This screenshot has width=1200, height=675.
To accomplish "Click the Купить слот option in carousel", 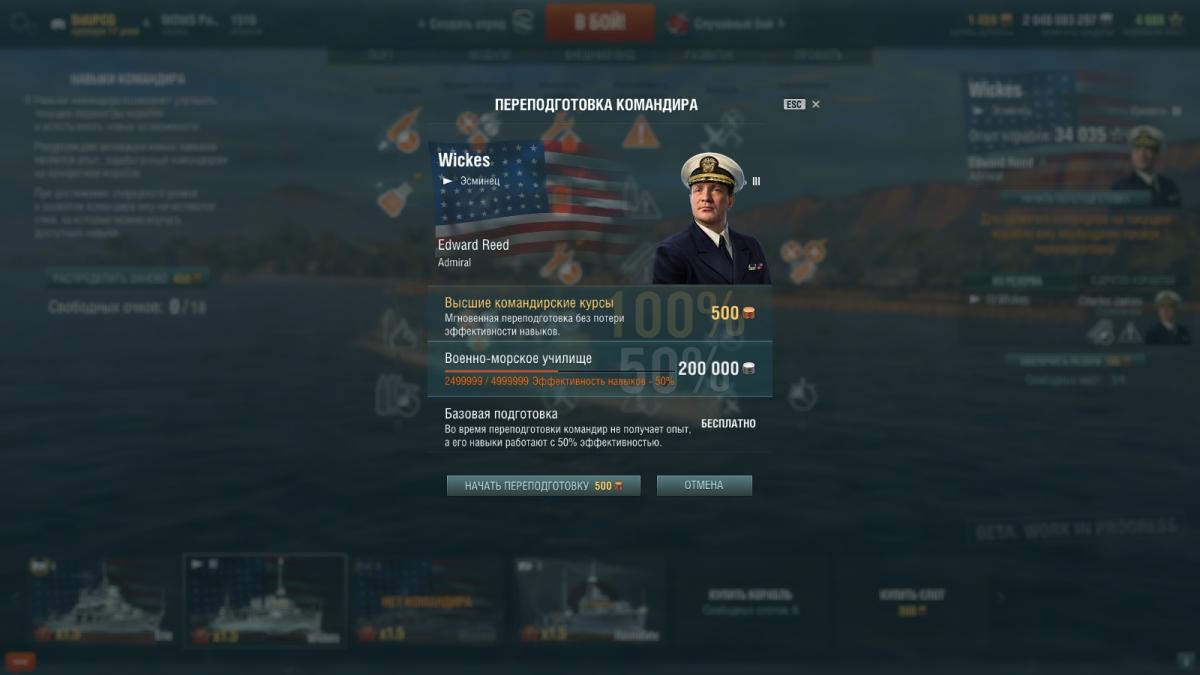I will pyautogui.click(x=912, y=601).
